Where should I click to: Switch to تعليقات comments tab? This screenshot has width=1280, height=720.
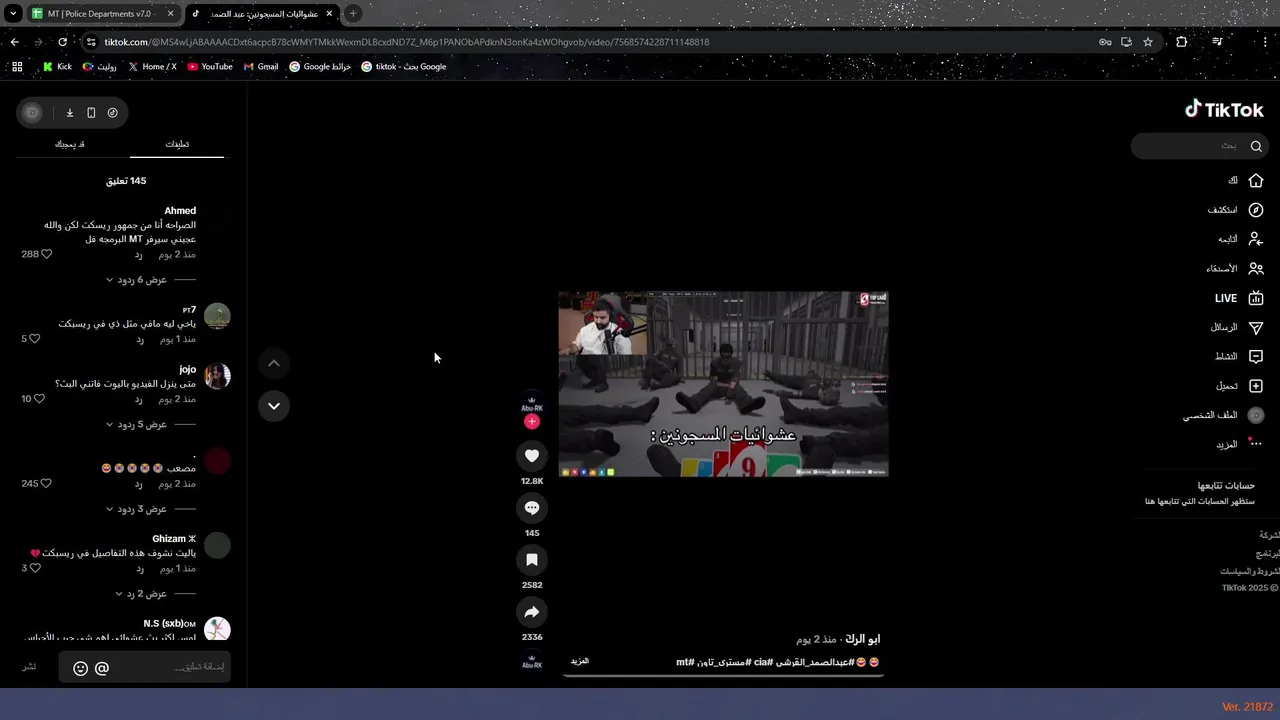(x=177, y=144)
